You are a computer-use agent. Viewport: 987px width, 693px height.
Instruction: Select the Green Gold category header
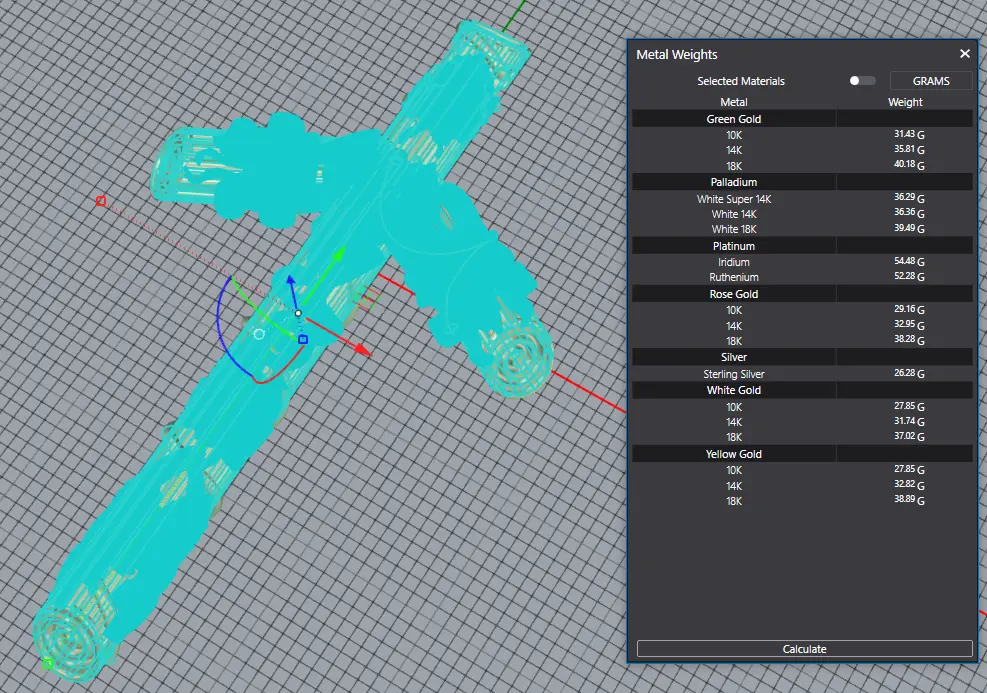734,119
